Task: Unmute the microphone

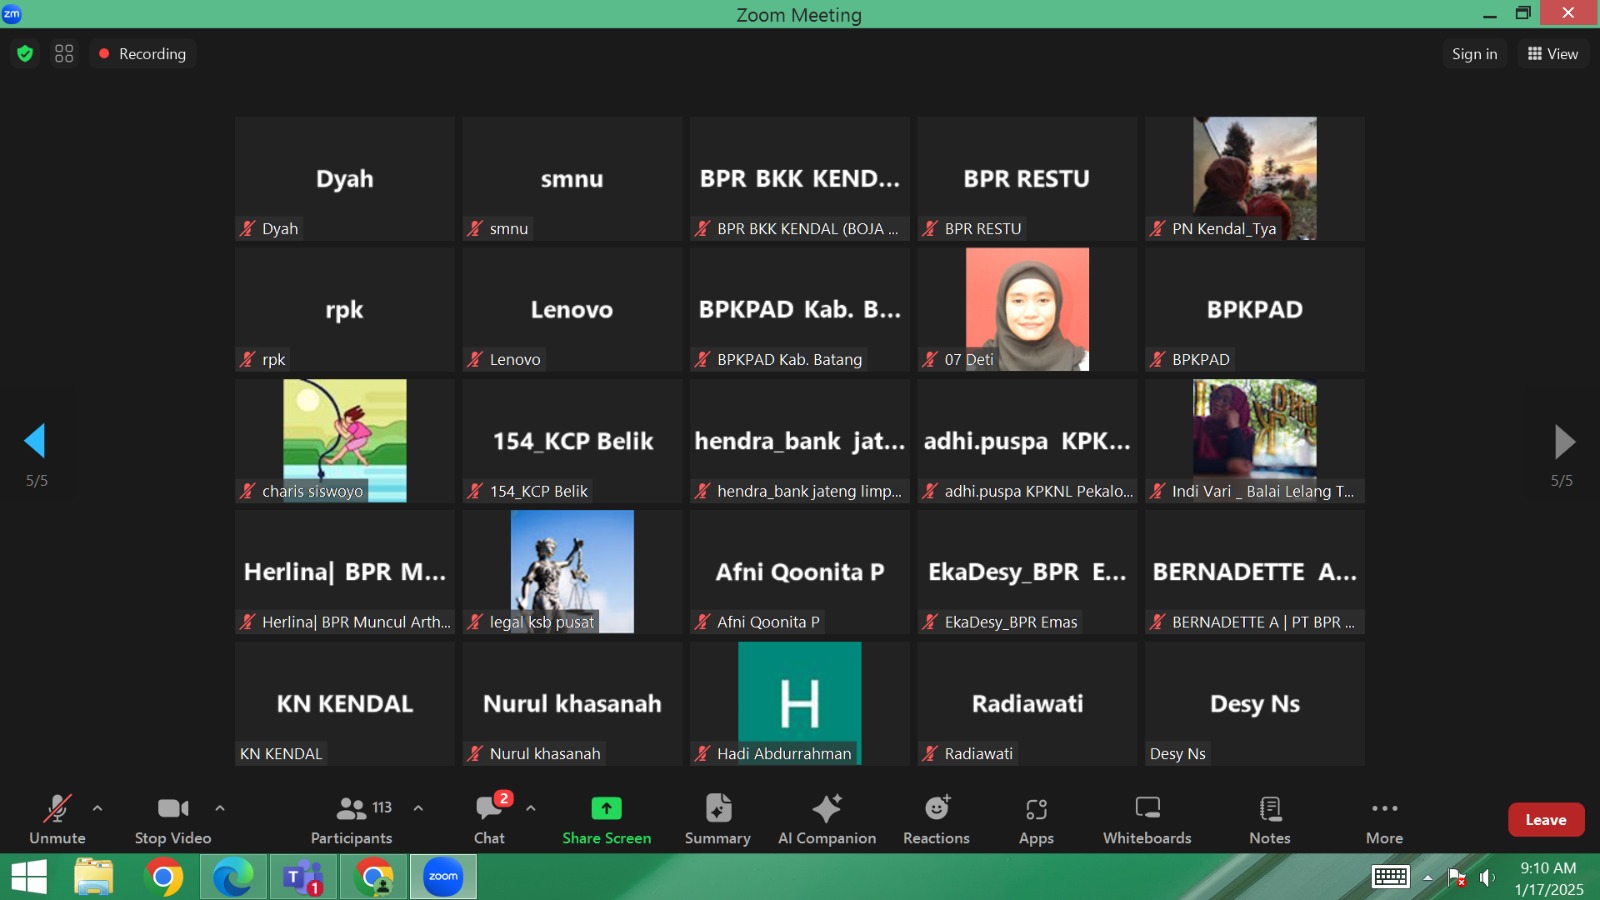Action: pyautogui.click(x=57, y=819)
